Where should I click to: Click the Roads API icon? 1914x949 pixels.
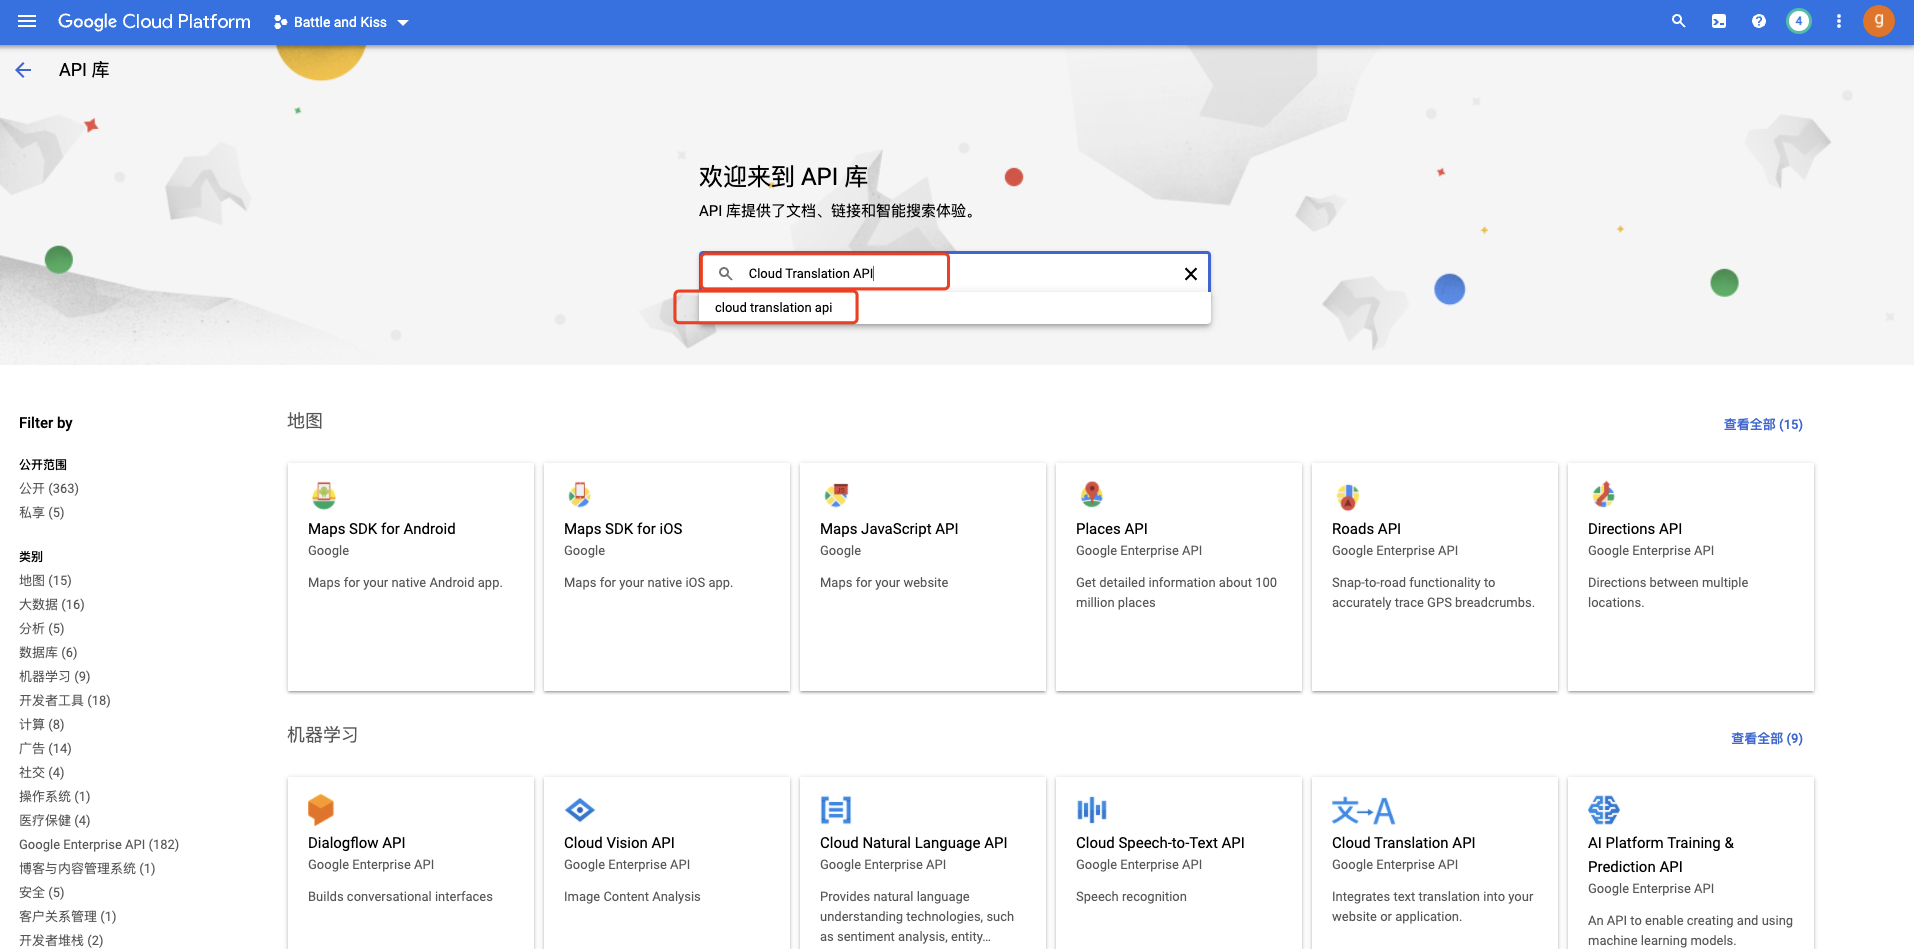tap(1347, 495)
